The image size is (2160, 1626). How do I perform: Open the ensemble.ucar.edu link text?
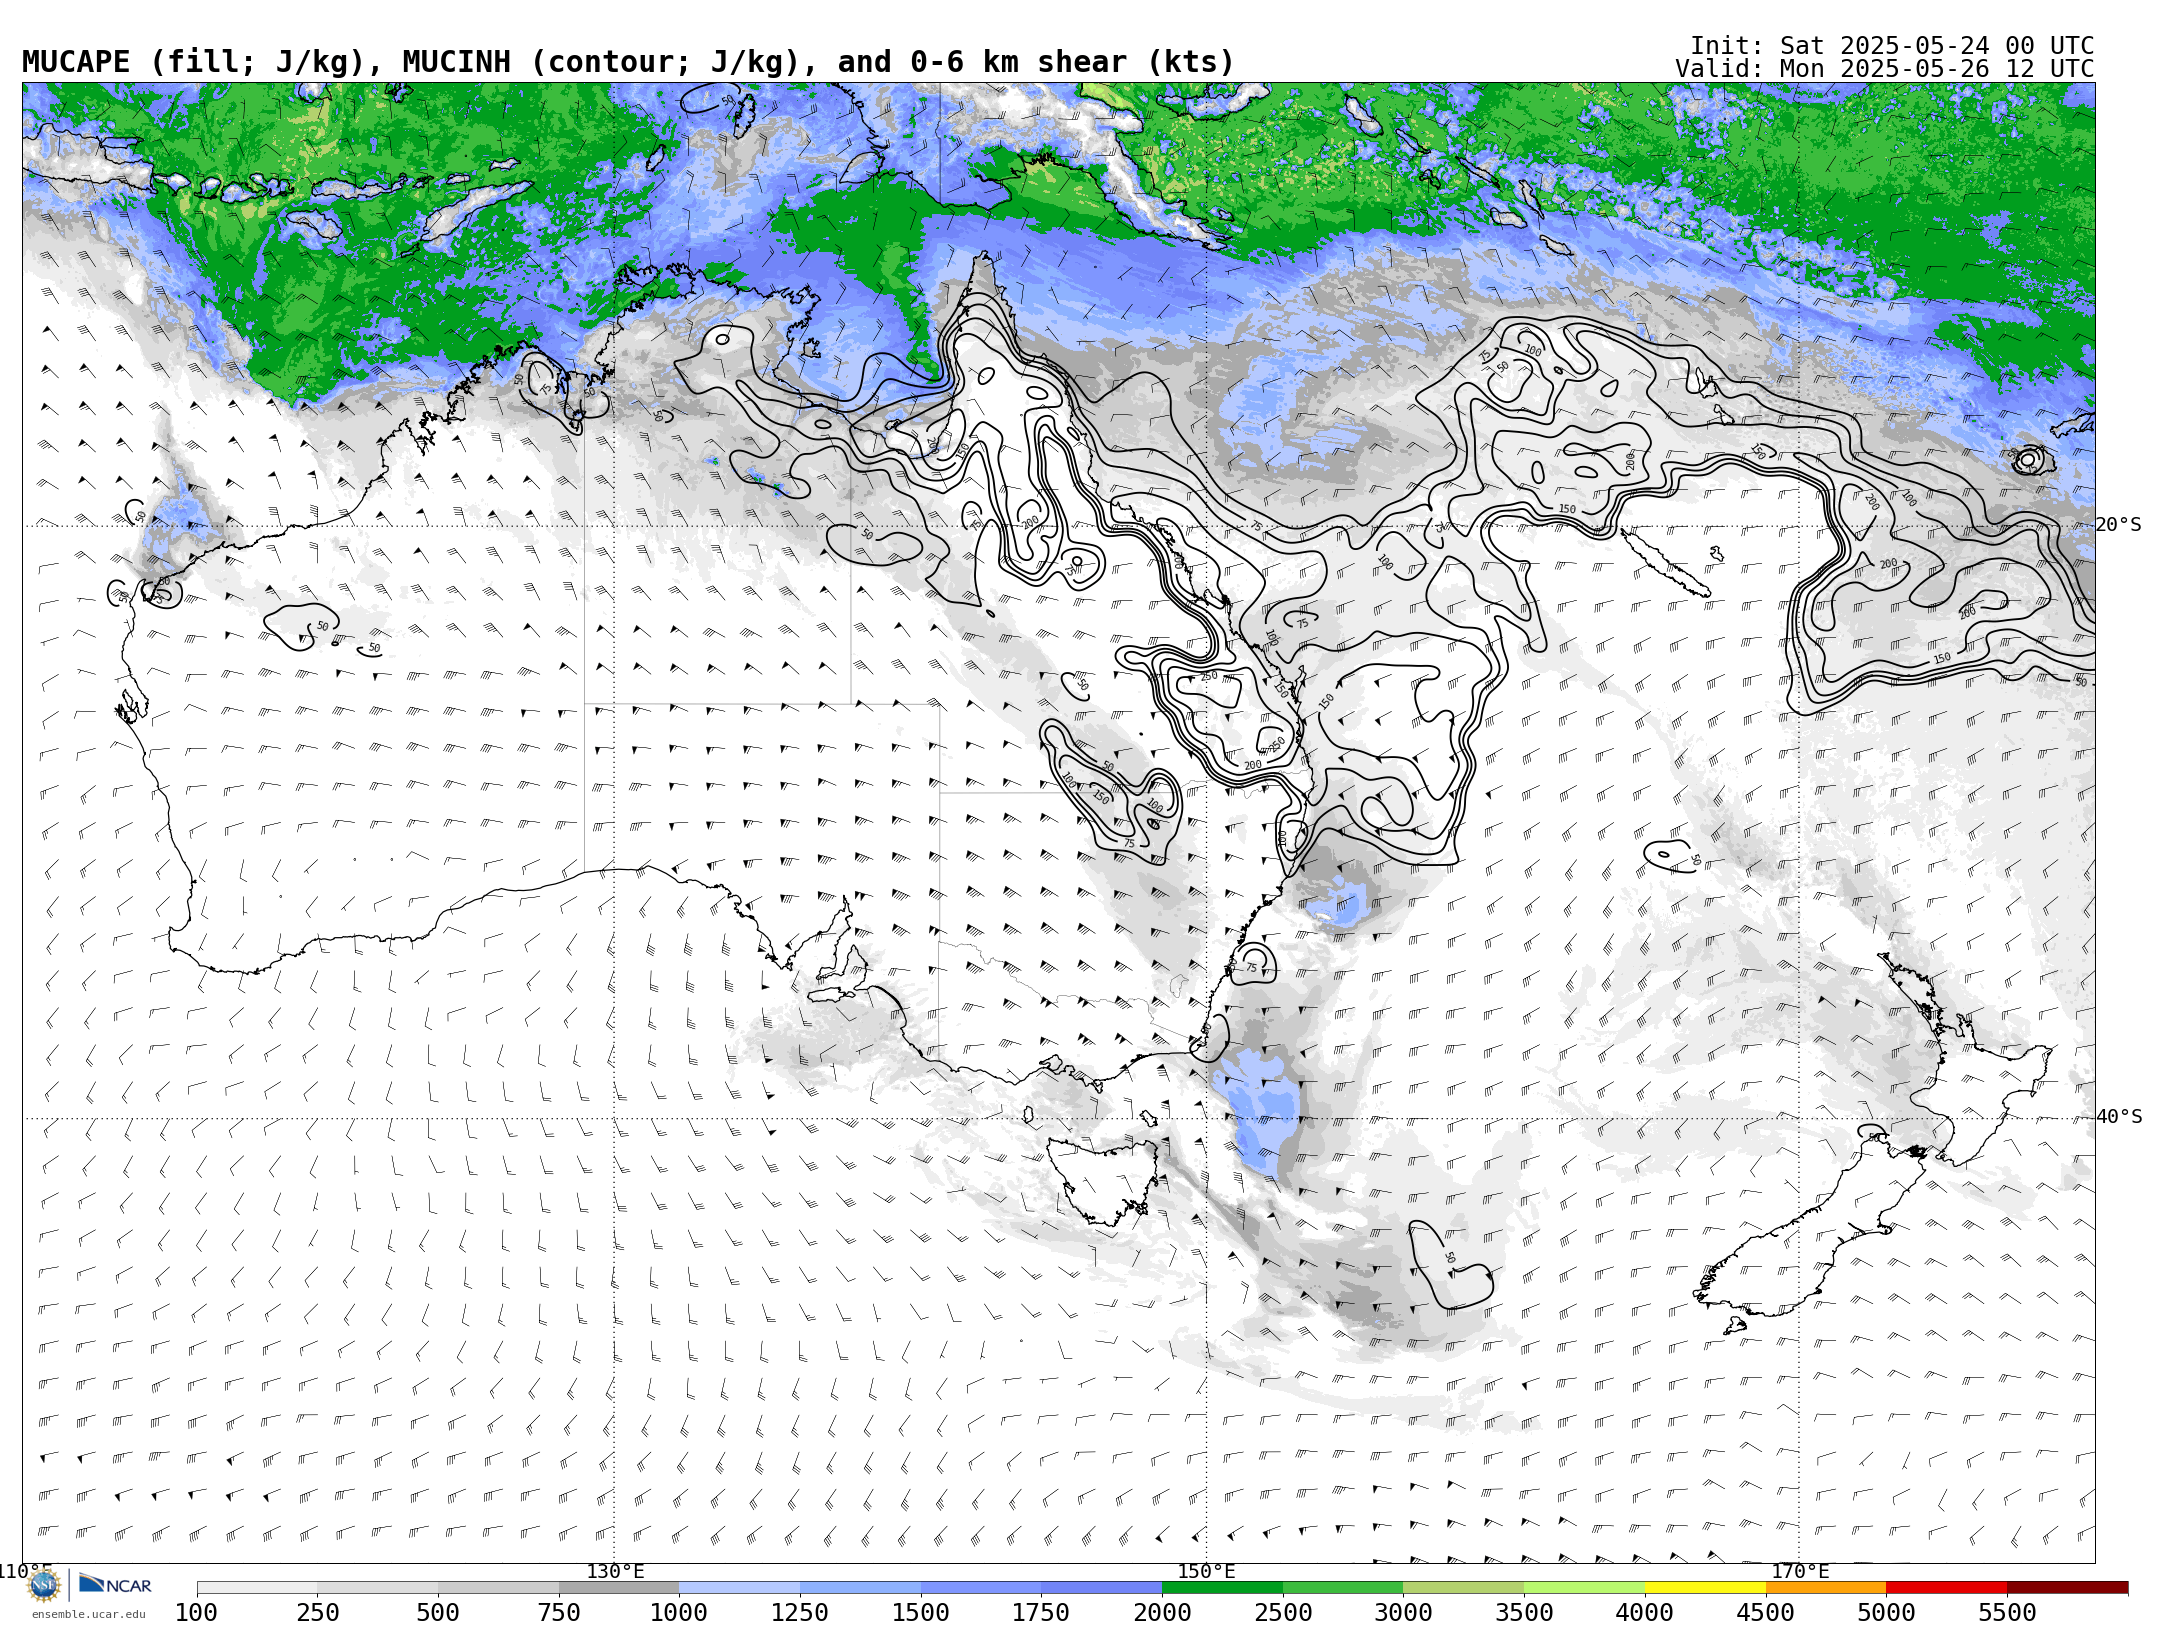tap(88, 1614)
